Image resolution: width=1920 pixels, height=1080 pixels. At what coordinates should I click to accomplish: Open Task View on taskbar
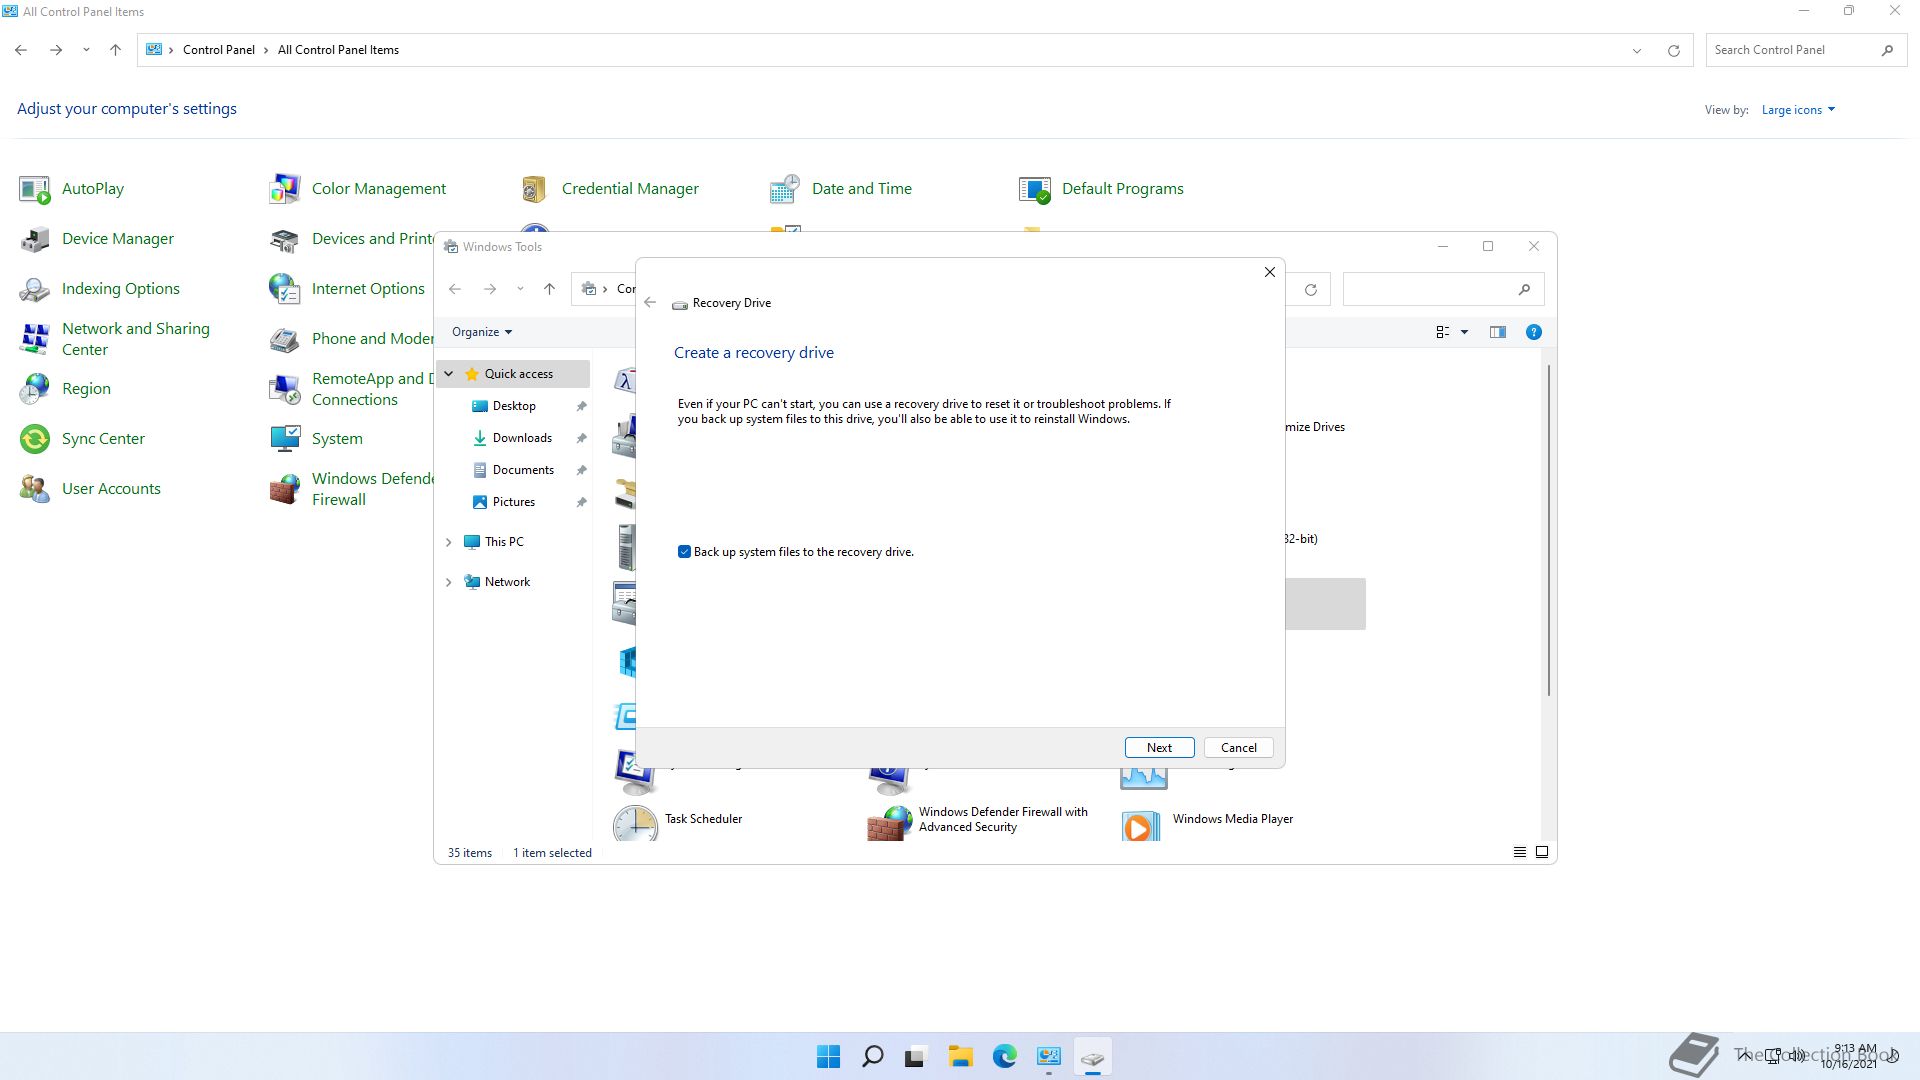coord(916,1057)
